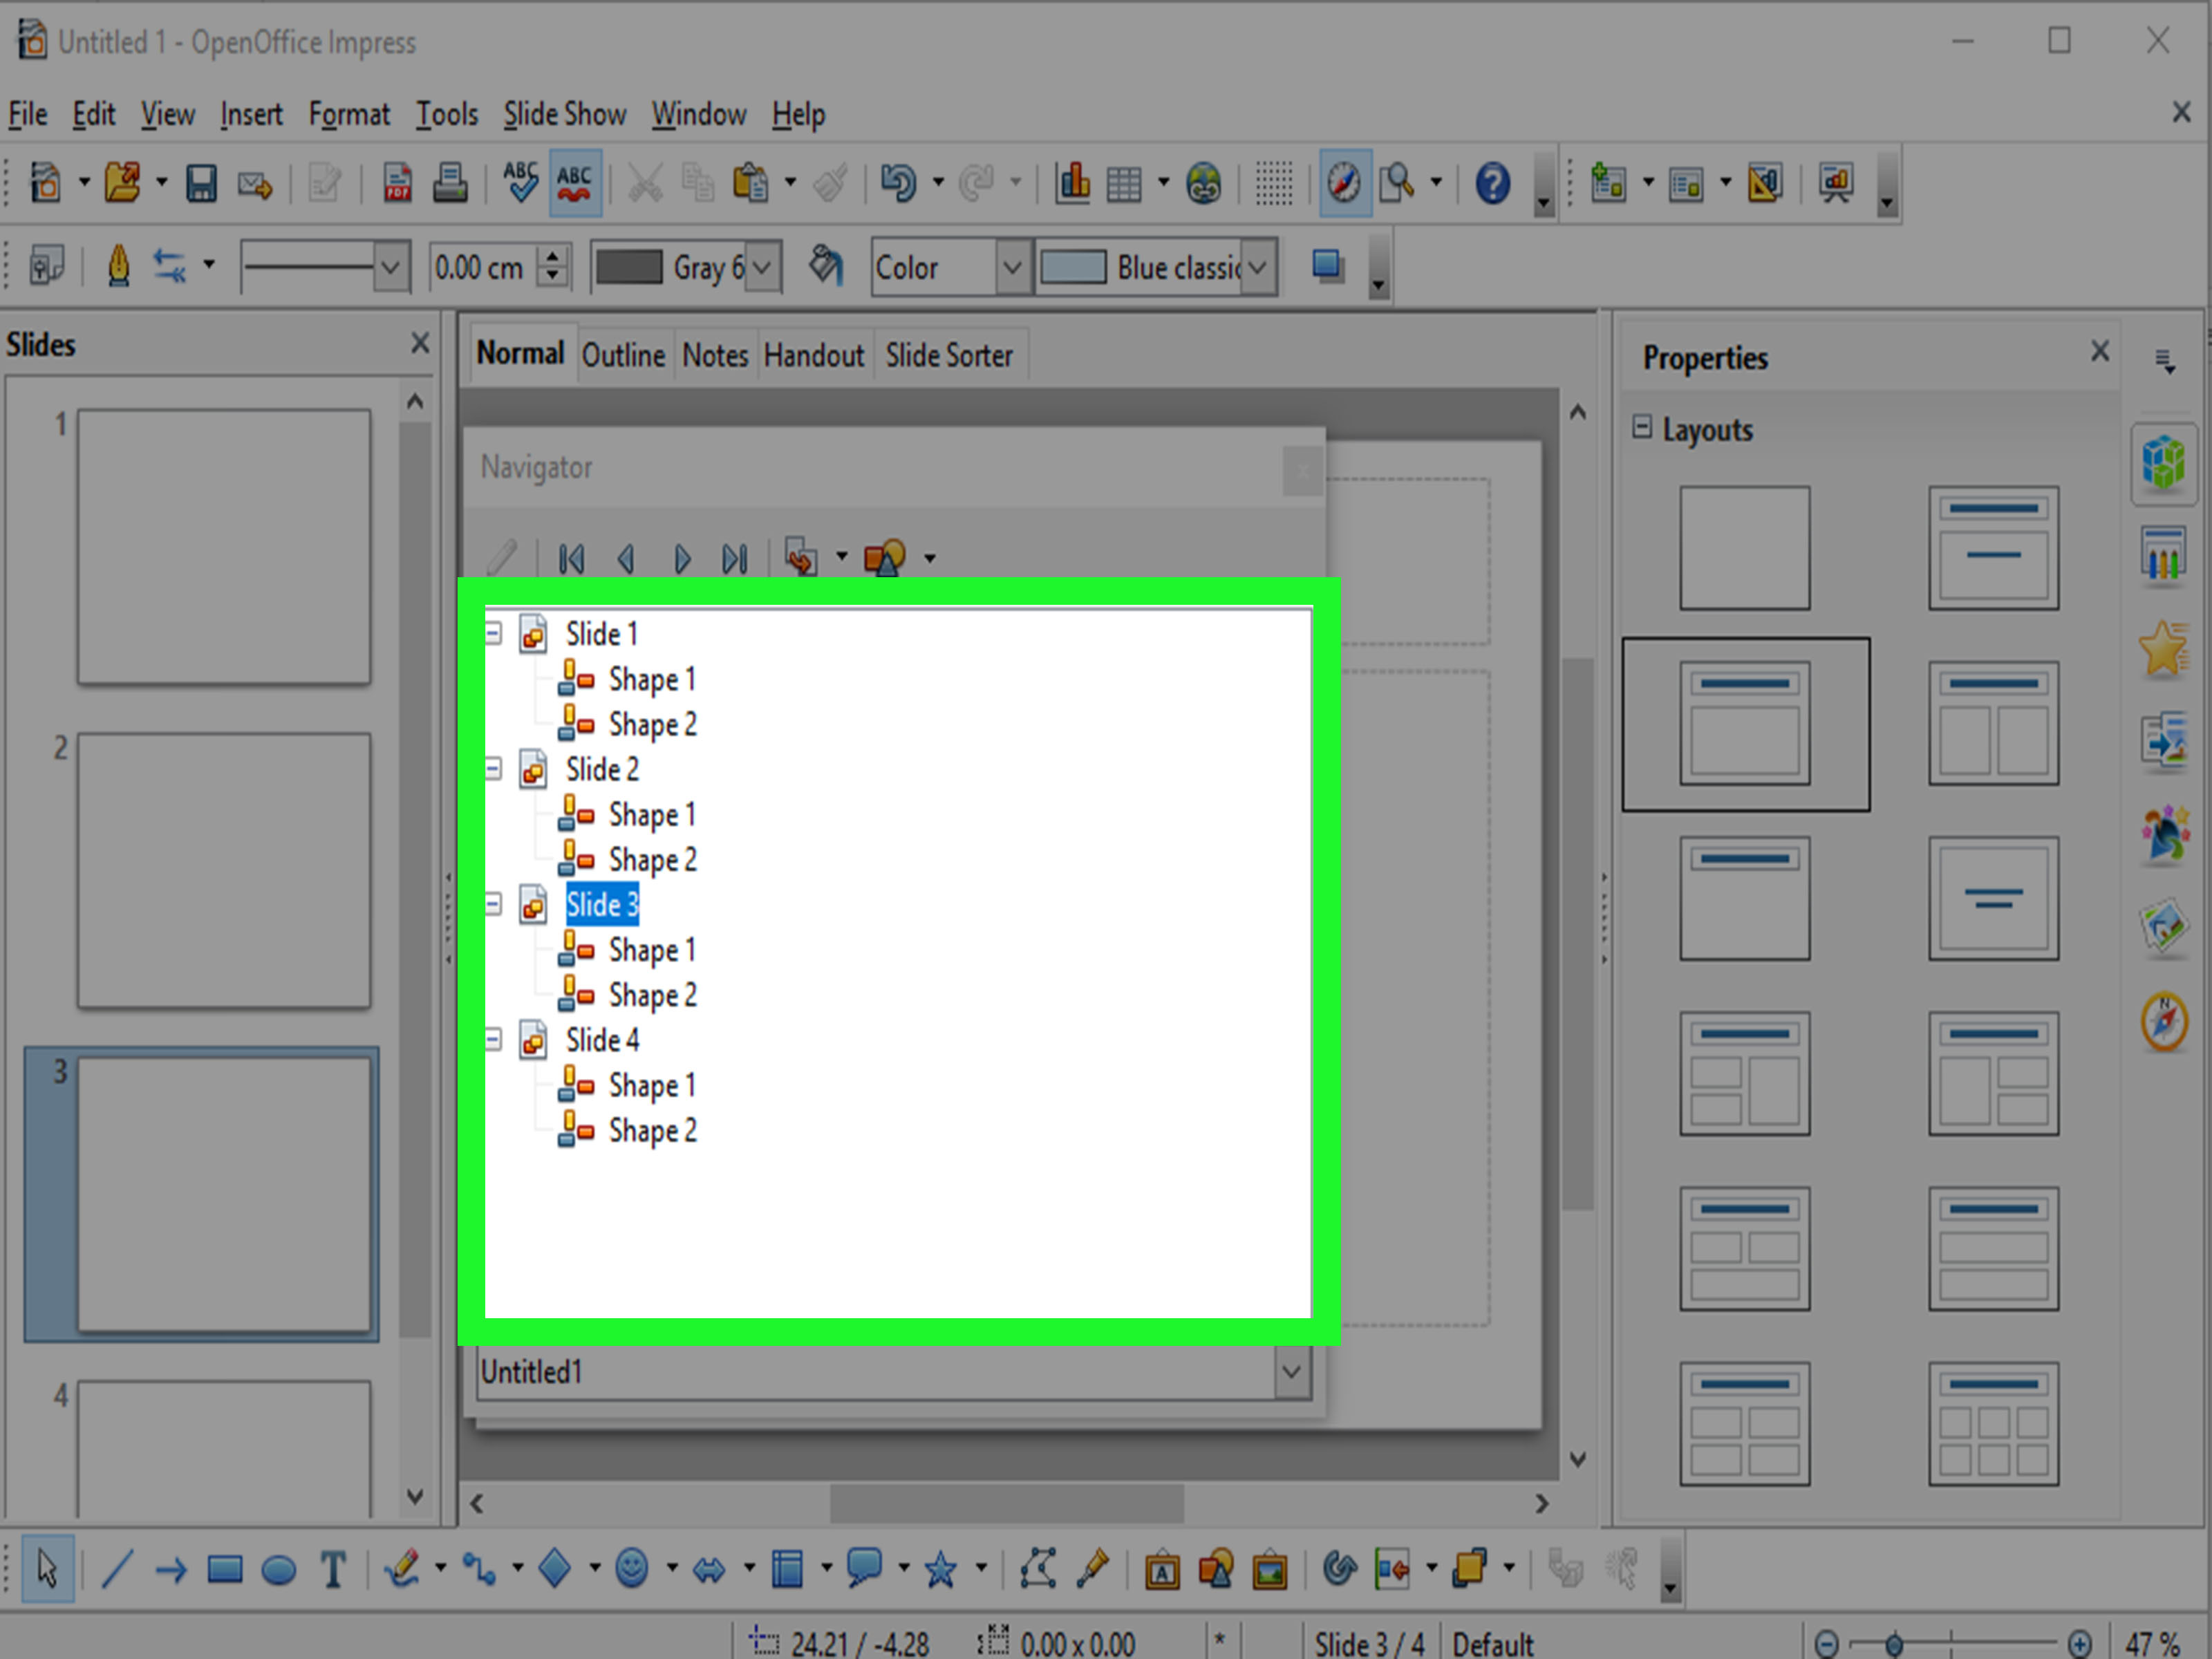Select Shape 2 under Slide 2
This screenshot has width=2212, height=1659.
click(x=653, y=860)
